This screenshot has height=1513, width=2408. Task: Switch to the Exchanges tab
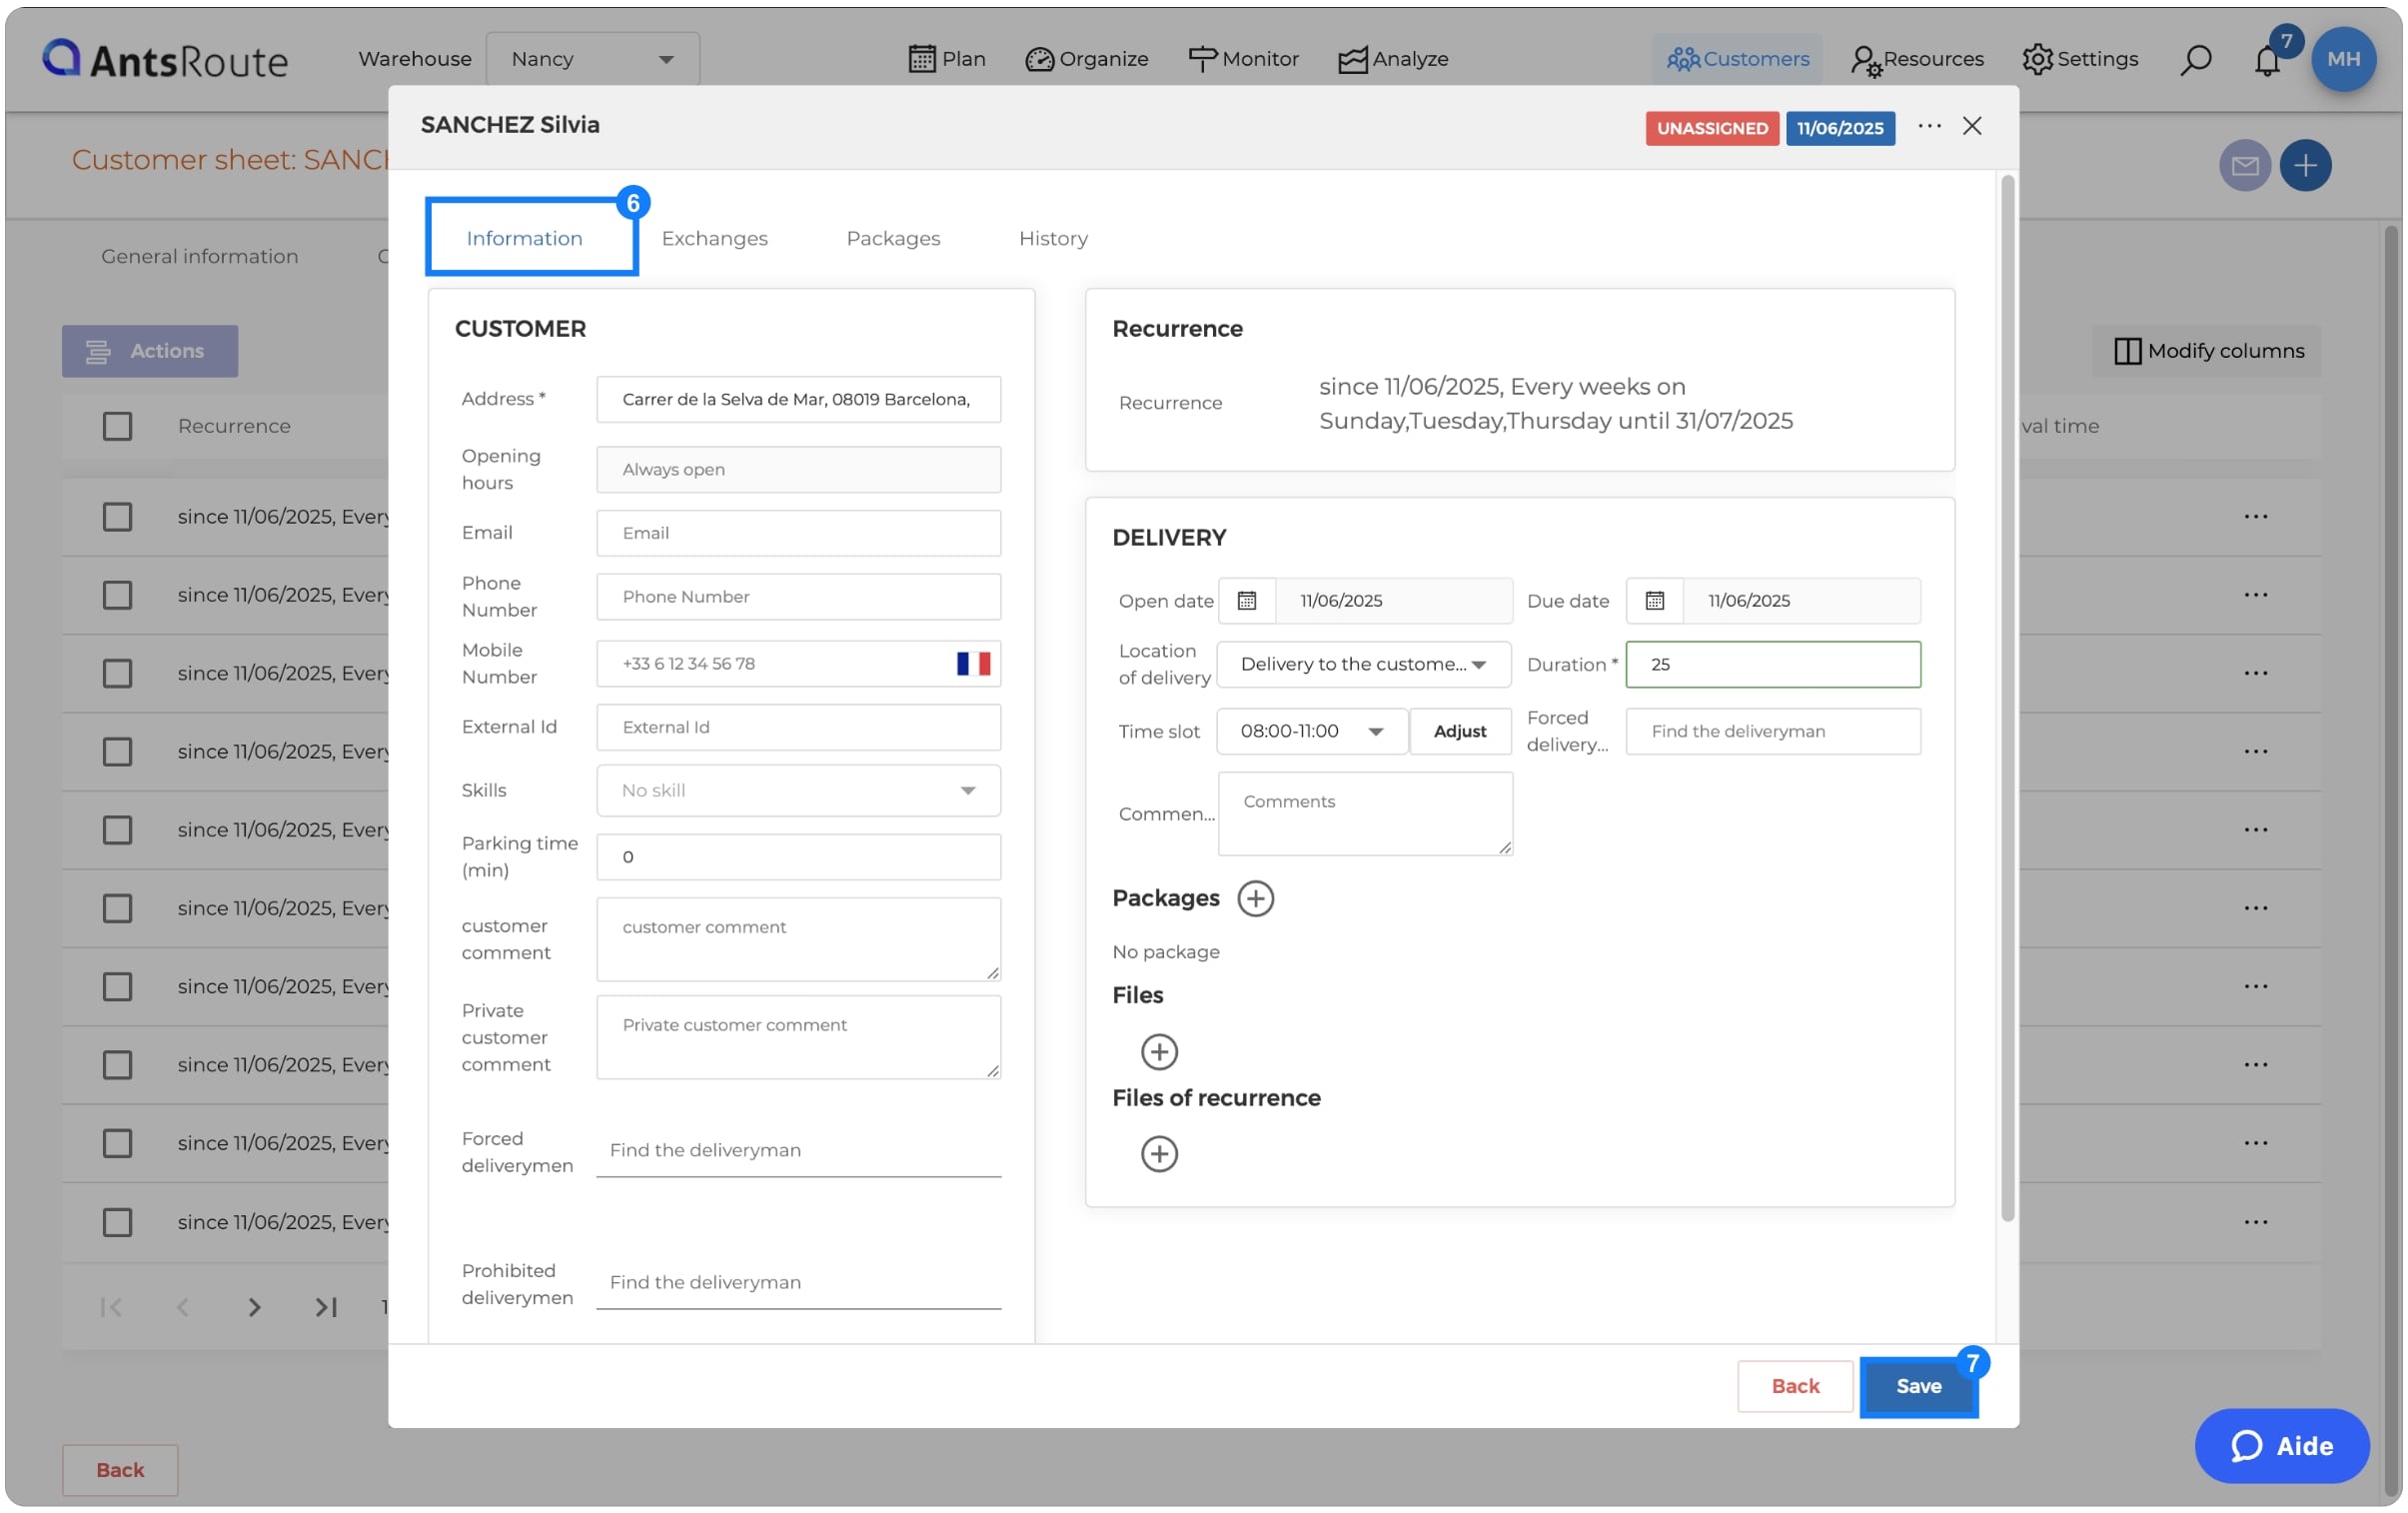click(x=714, y=238)
